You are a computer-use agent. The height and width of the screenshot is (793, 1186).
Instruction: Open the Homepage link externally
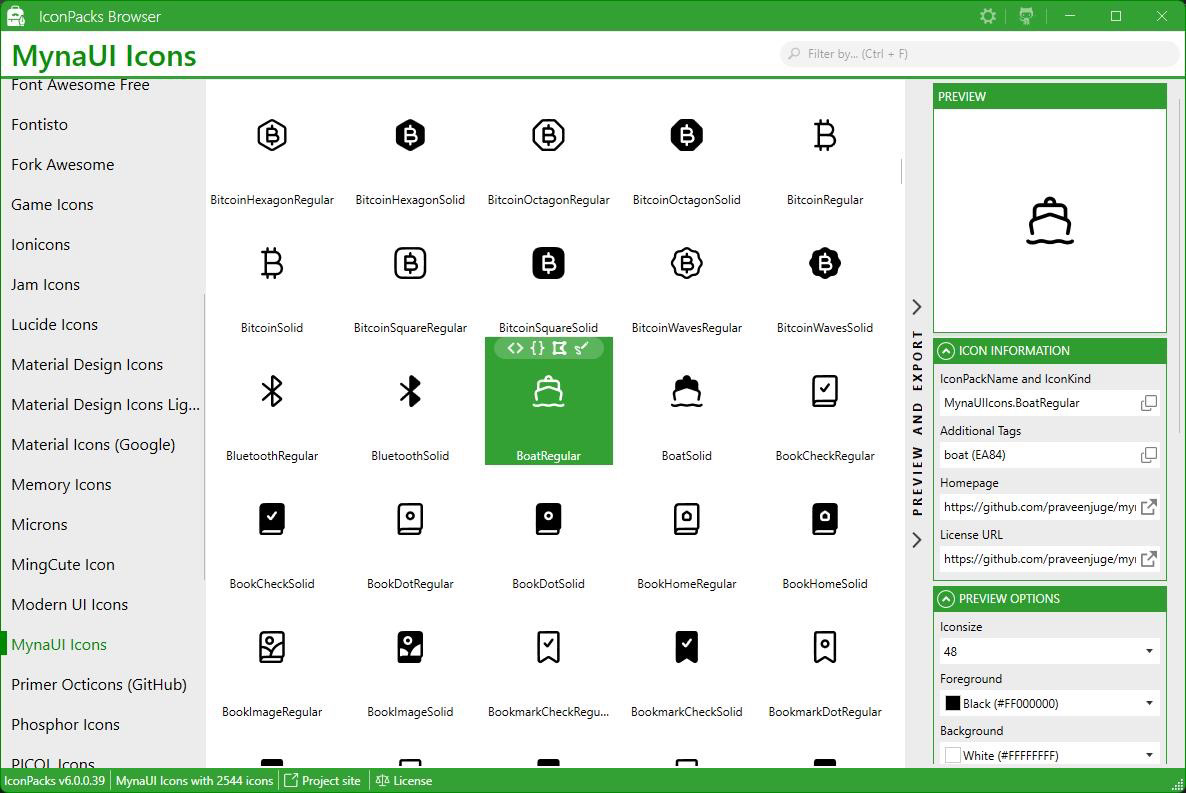tap(1148, 507)
